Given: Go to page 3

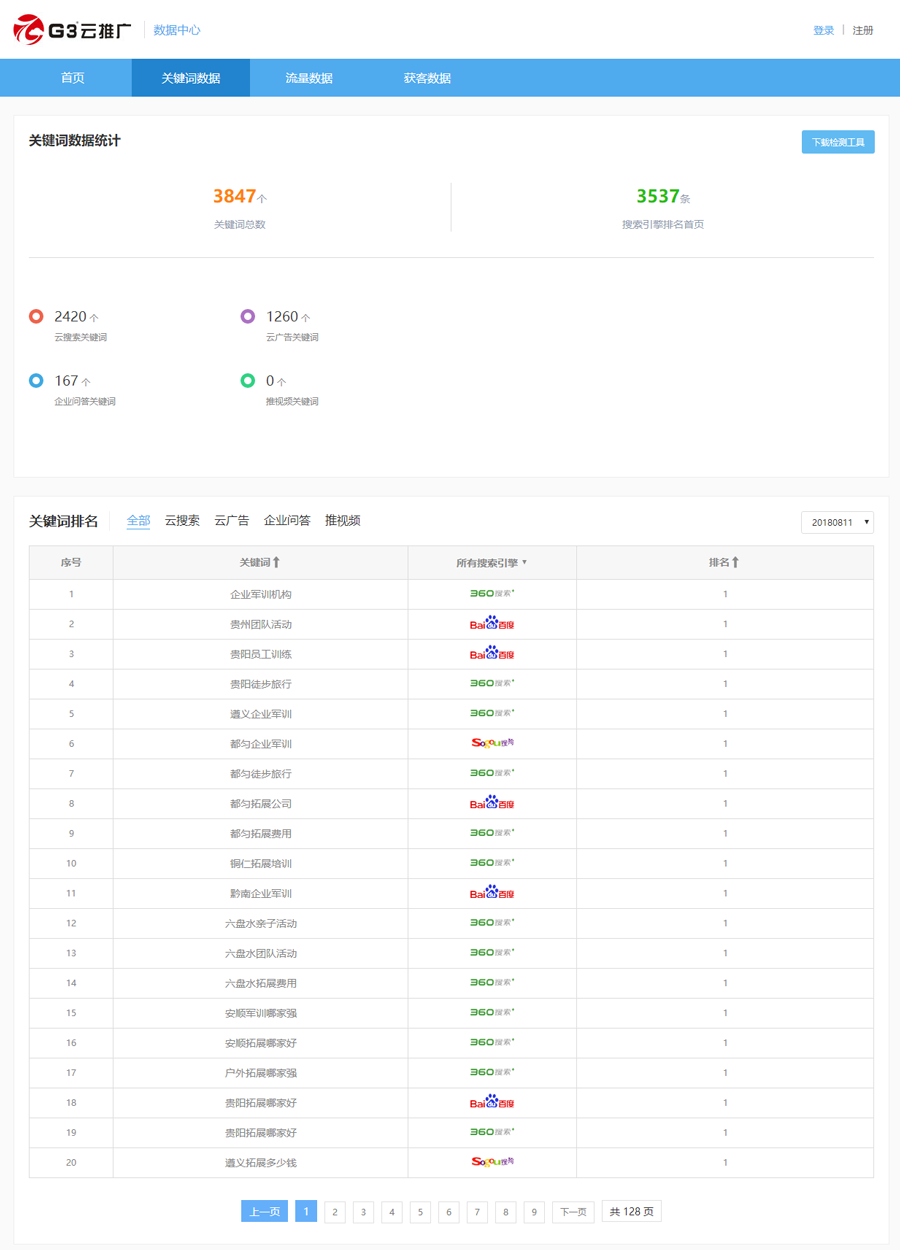Looking at the screenshot, I should (363, 1212).
